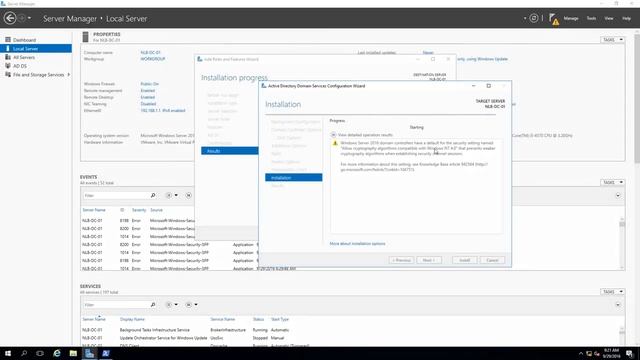Click the File and Storage Services icon
640x360 pixels.
[x=8, y=75]
